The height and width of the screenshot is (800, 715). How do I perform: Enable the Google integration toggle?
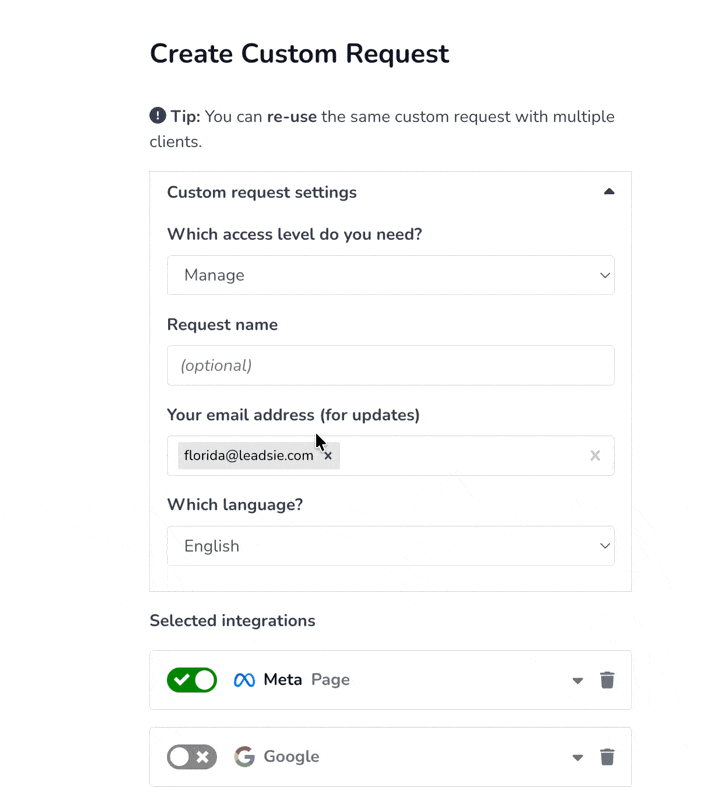[x=192, y=757]
